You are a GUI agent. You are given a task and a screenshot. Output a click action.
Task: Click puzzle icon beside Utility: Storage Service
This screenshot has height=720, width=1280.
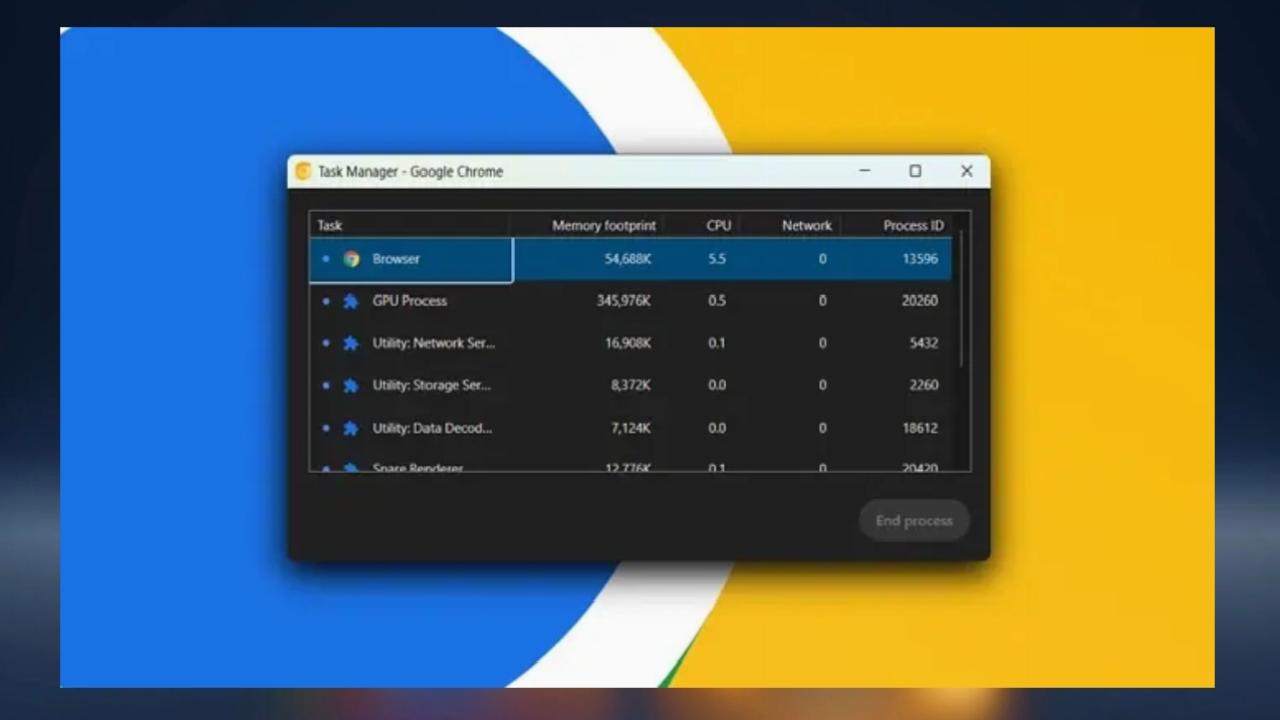[351, 385]
